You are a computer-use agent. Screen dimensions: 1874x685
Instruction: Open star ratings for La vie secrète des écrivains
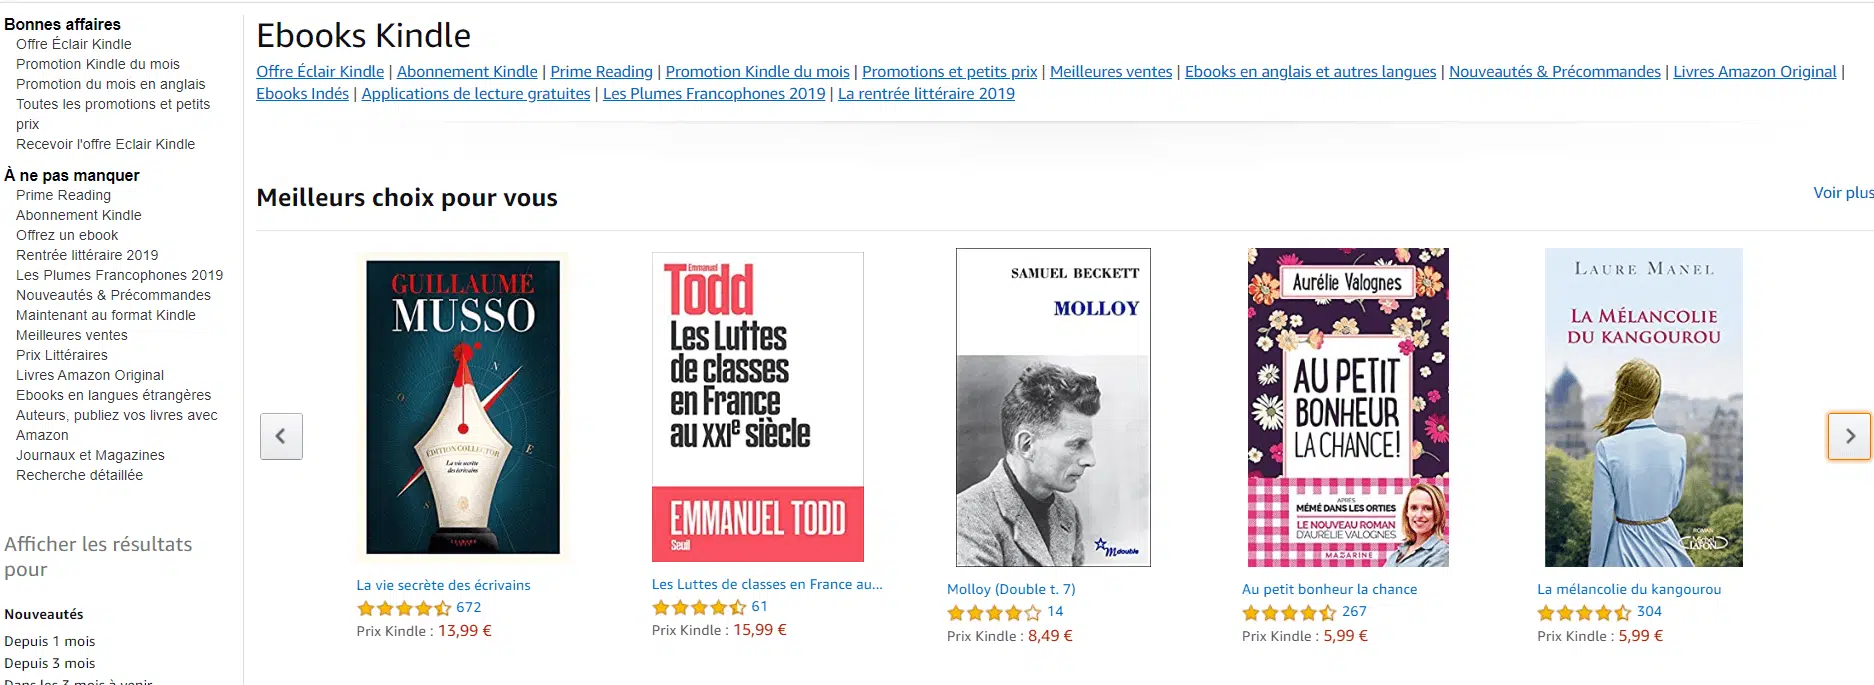tap(404, 608)
